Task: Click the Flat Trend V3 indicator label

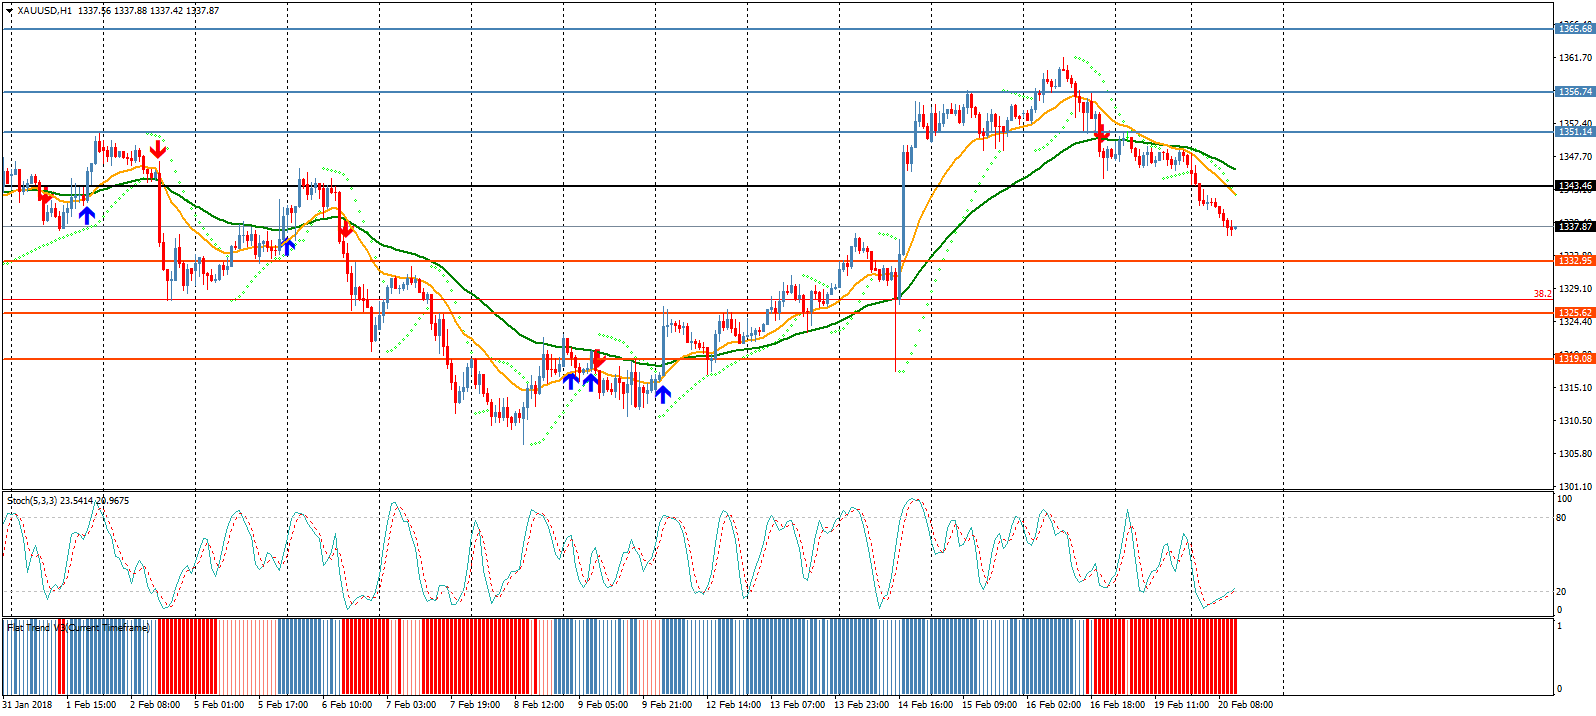Action: pos(78,628)
